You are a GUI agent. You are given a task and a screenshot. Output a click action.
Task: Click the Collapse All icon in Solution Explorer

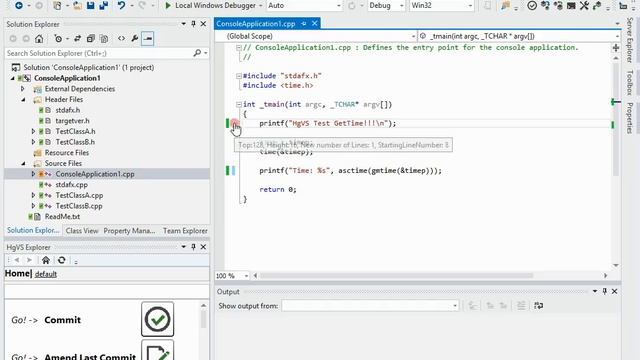point(91,39)
